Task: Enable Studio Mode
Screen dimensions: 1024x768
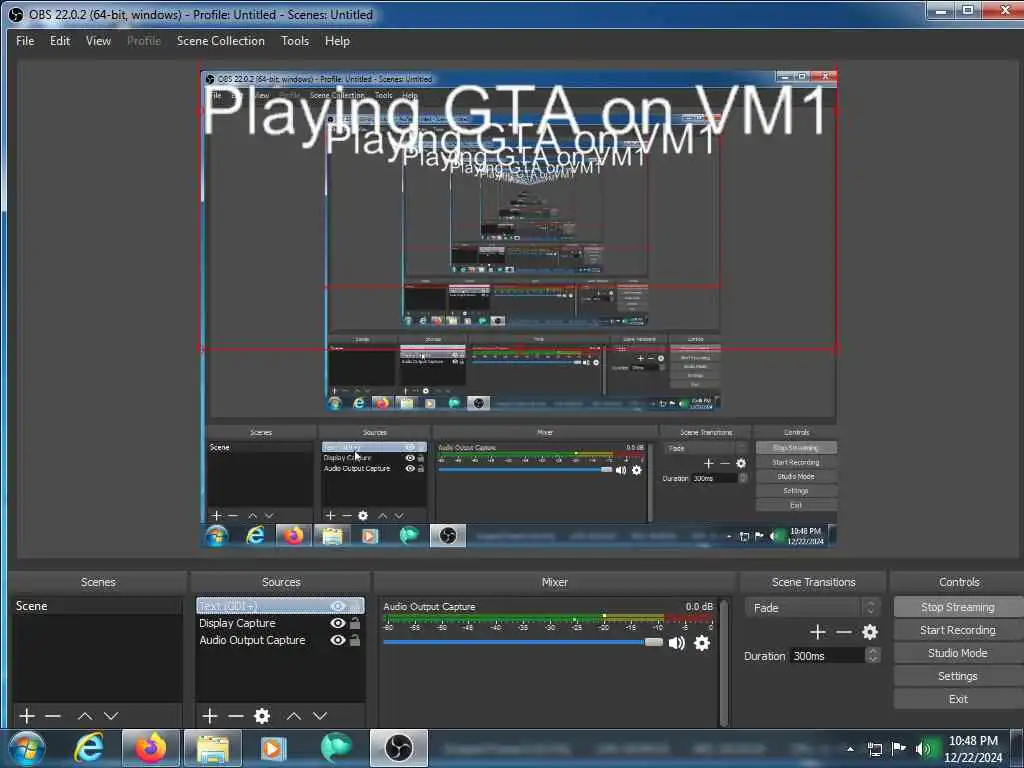Action: click(957, 652)
